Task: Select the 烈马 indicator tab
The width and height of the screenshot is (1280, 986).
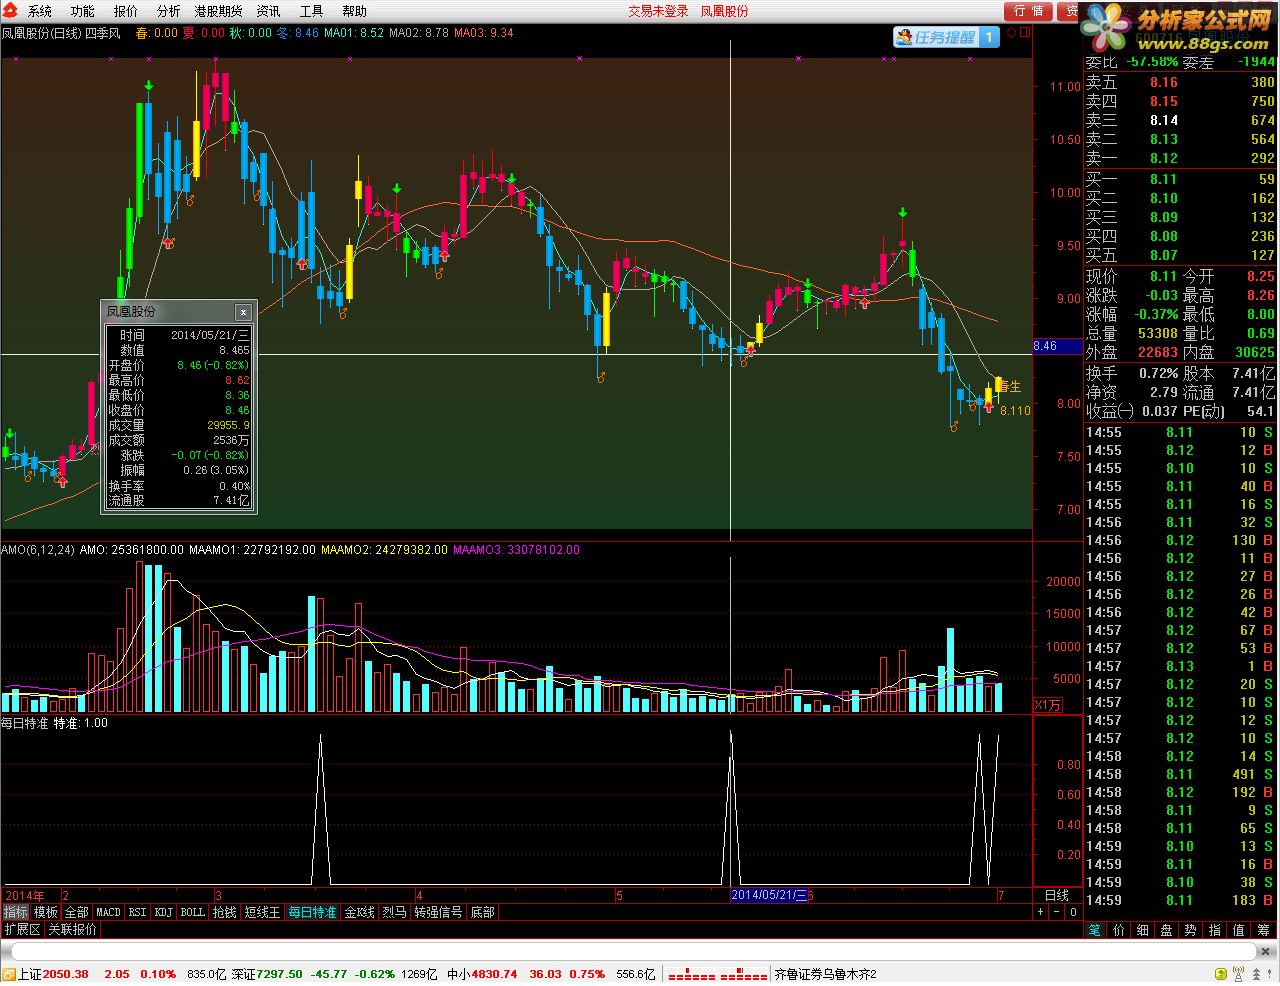Action: 394,912
